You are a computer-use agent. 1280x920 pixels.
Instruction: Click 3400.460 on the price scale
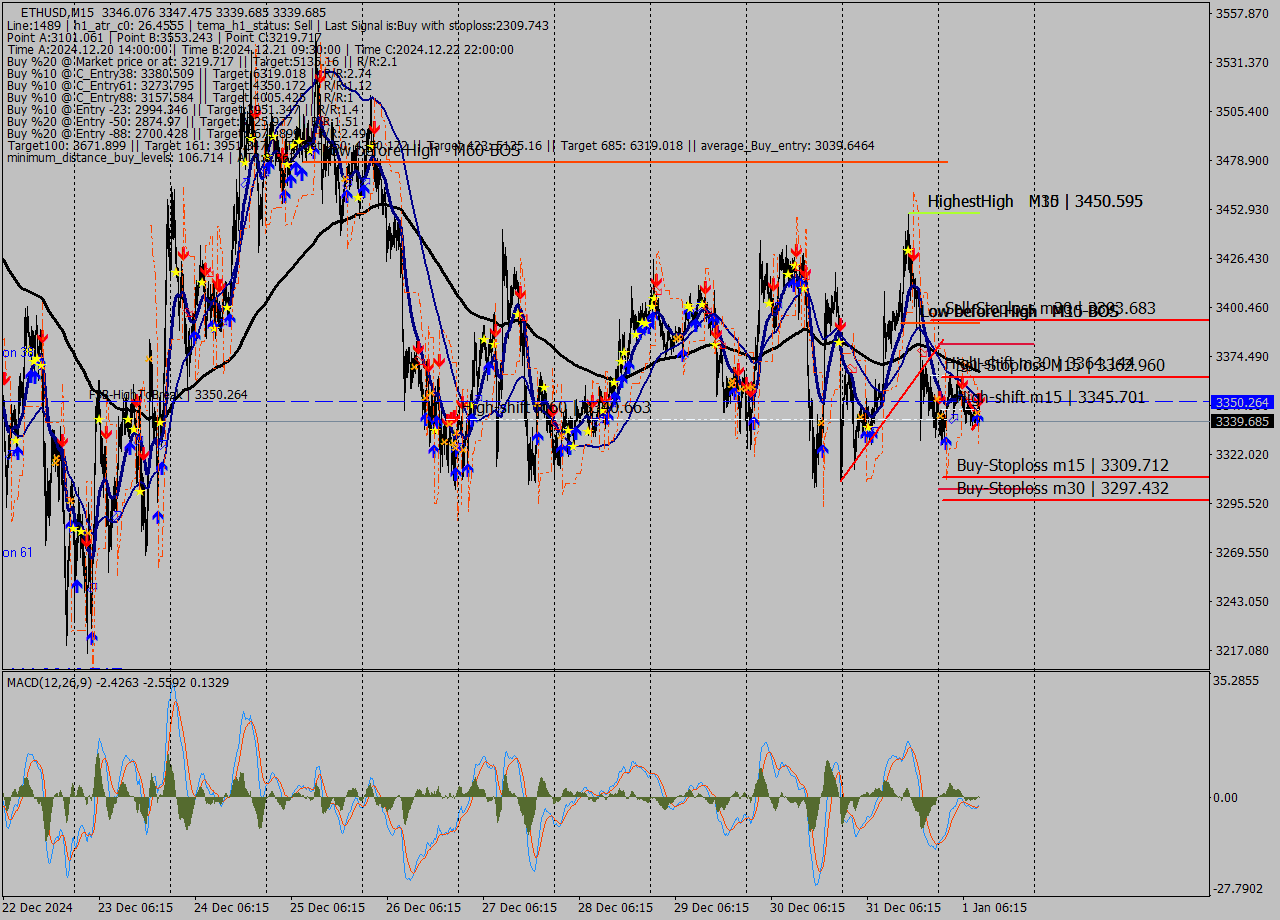(x=1243, y=308)
